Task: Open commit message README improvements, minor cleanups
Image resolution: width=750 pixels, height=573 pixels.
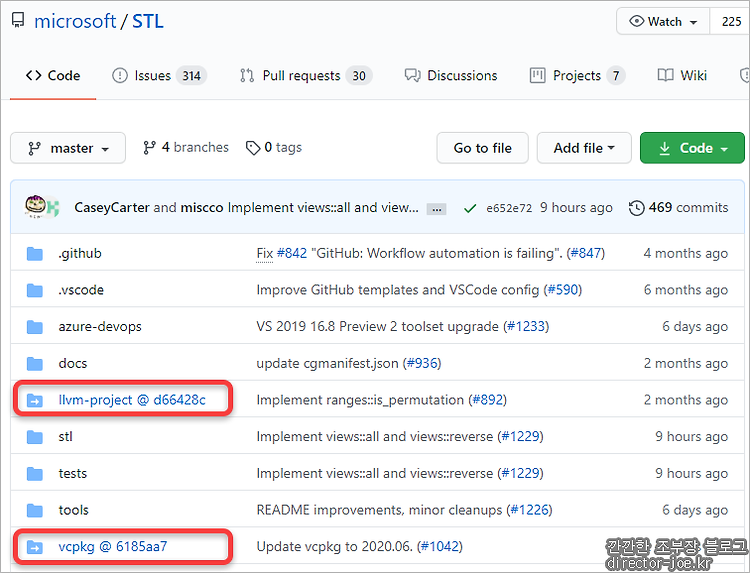Action: [379, 510]
